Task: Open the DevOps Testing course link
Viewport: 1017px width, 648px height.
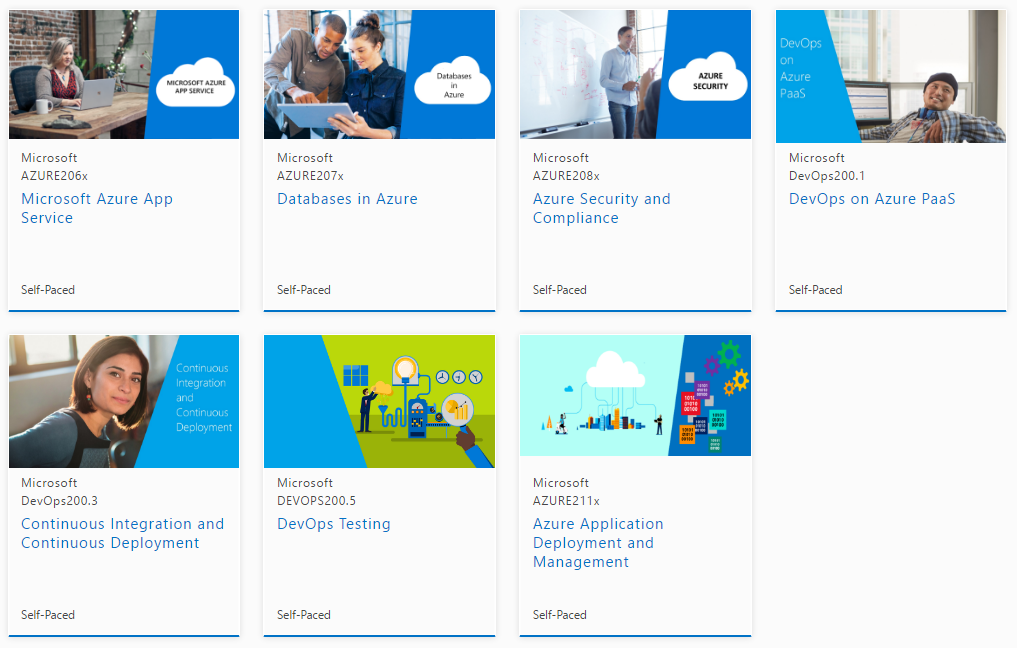Action: point(333,524)
